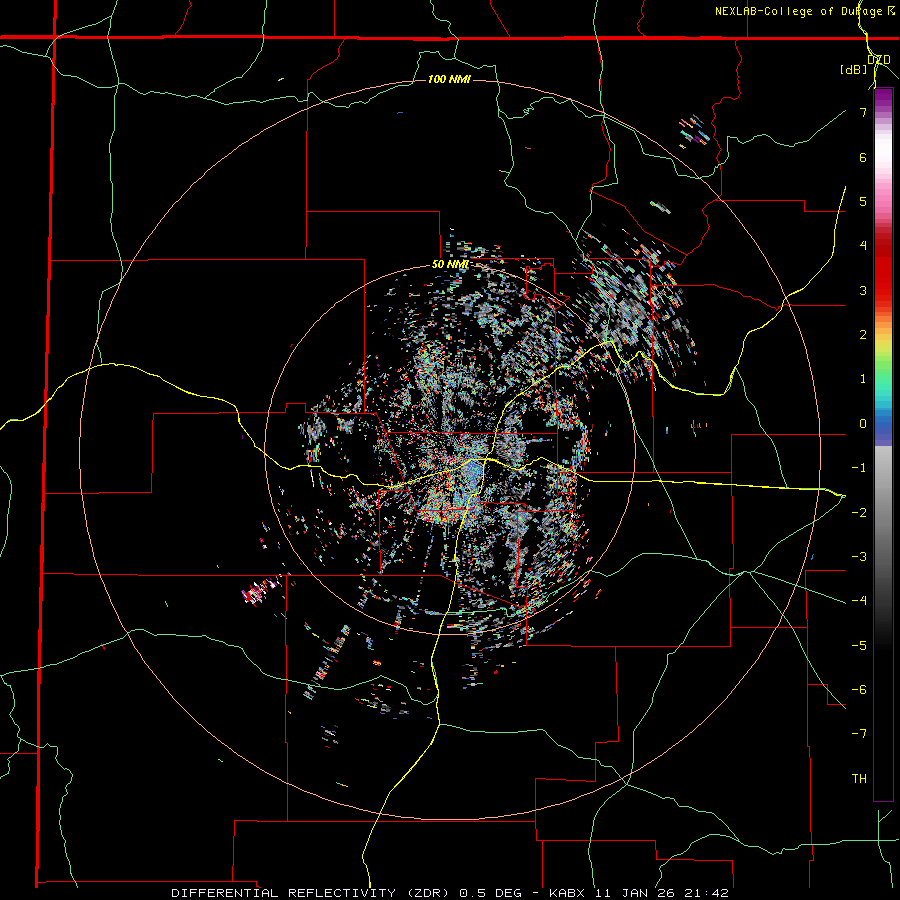Click the "6" value on the color scale
Image resolution: width=900 pixels, height=900 pixels.
(x=863, y=157)
